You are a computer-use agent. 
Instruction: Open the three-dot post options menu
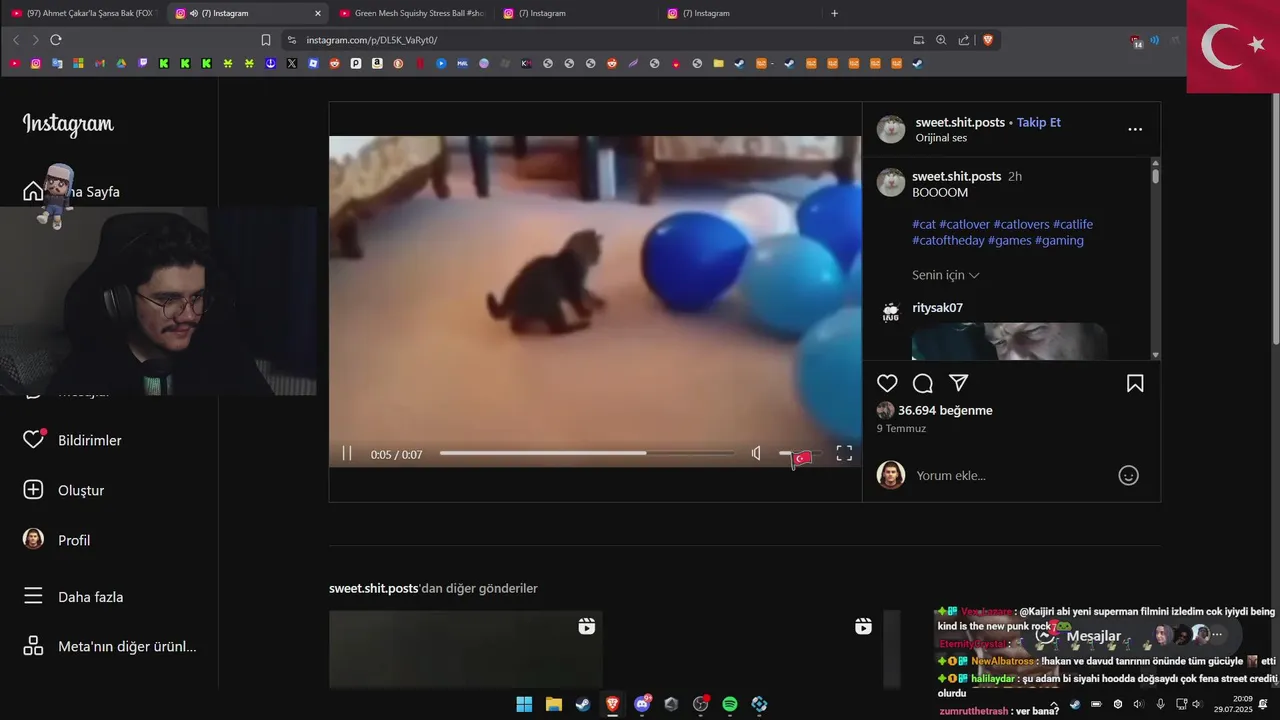pos(1135,129)
